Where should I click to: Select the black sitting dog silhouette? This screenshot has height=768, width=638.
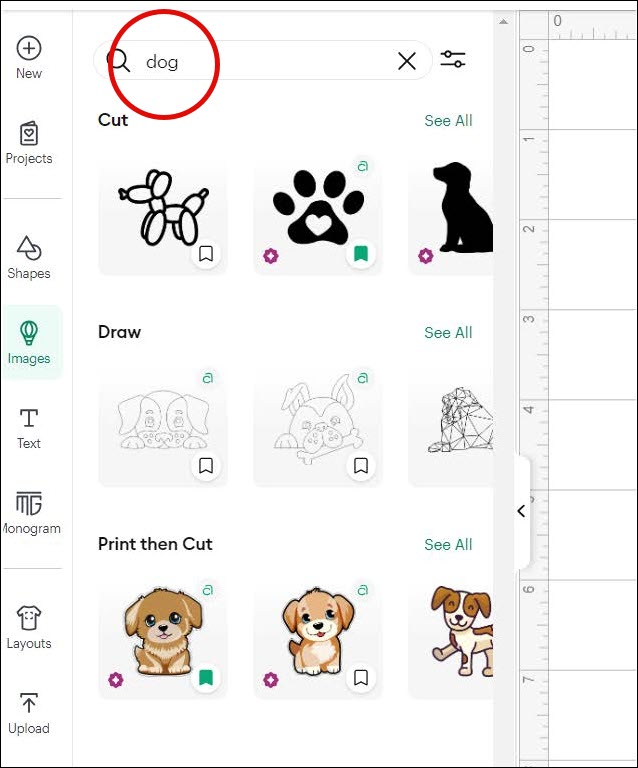pos(451,216)
